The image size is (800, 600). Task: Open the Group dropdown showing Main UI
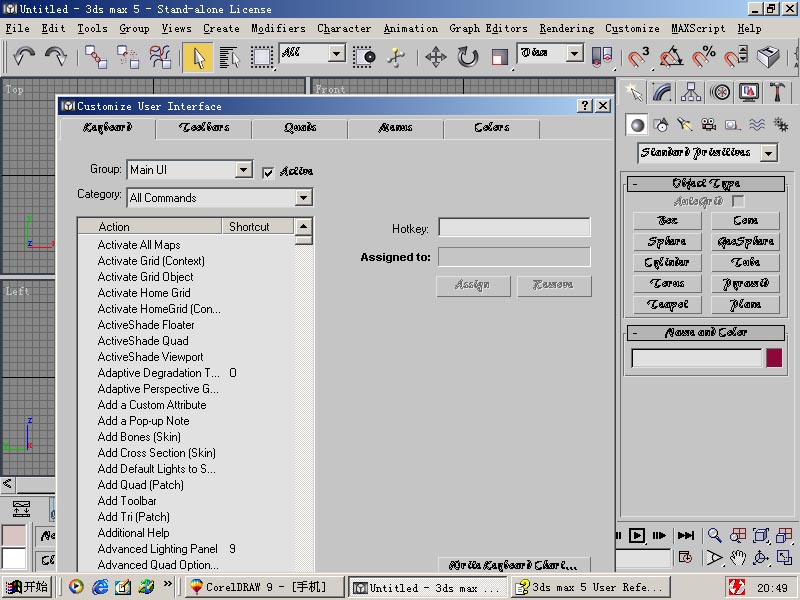coord(244,169)
